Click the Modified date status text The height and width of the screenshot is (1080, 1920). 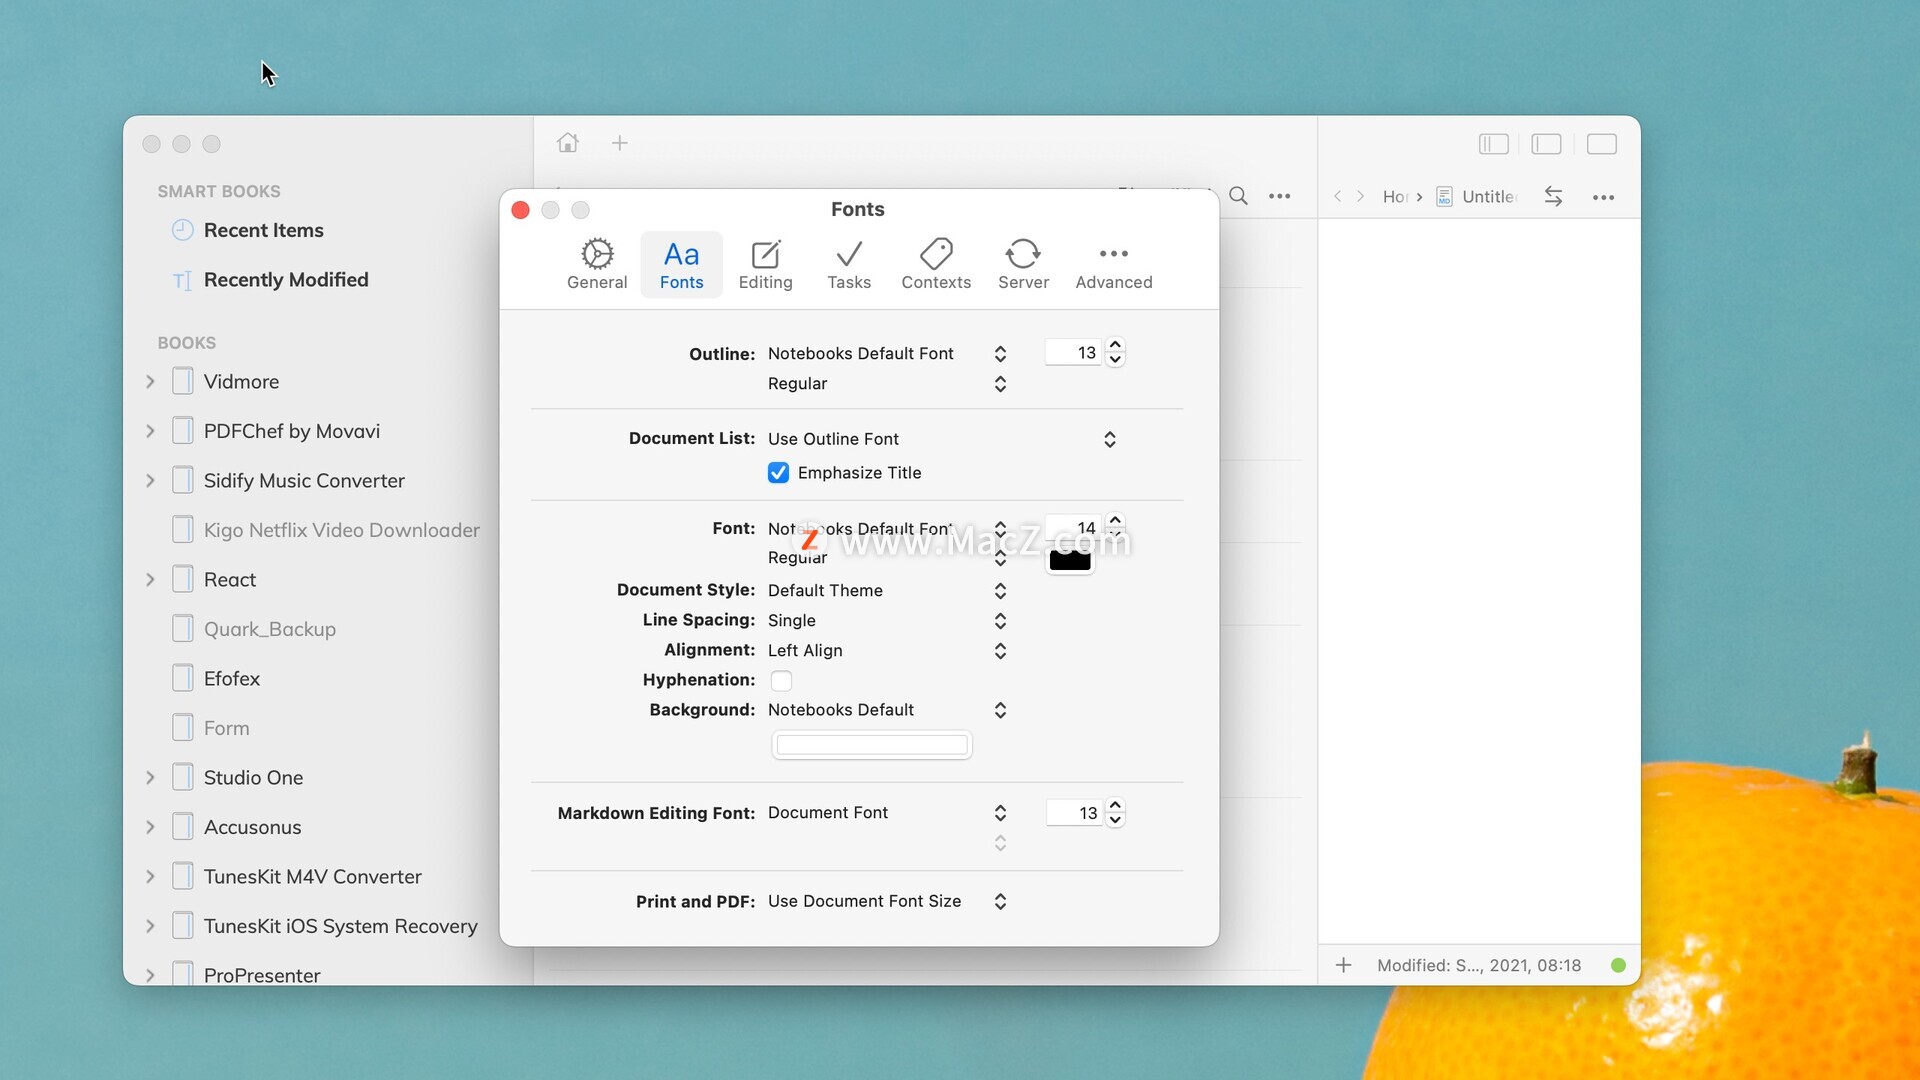(x=1479, y=966)
